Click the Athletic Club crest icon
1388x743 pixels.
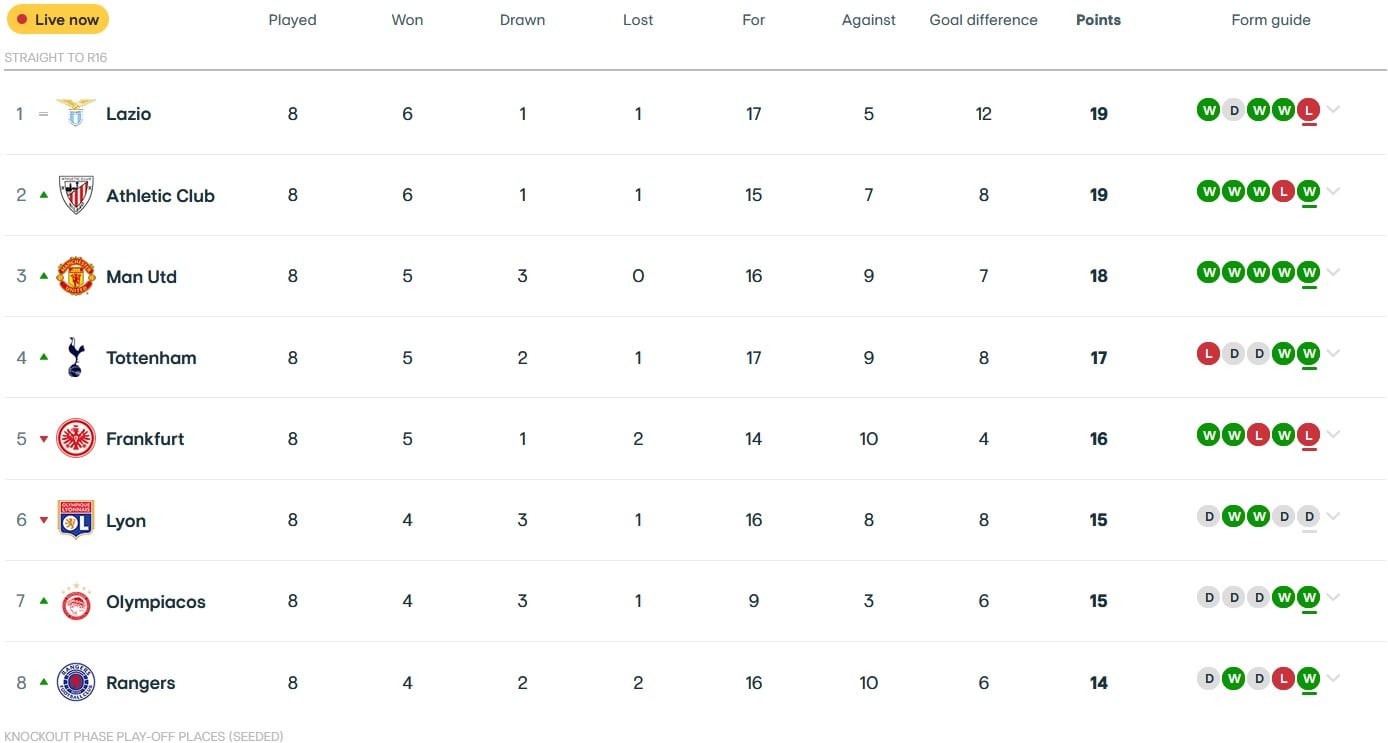click(x=76, y=195)
